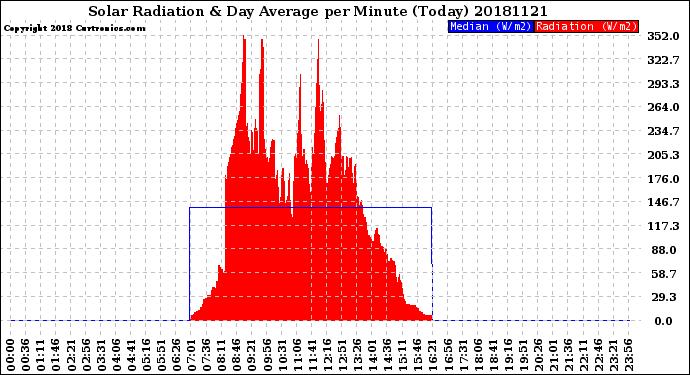The height and width of the screenshot is (375, 690).
Task: Click the x-axis time label '14:36'
Action: click(387, 355)
